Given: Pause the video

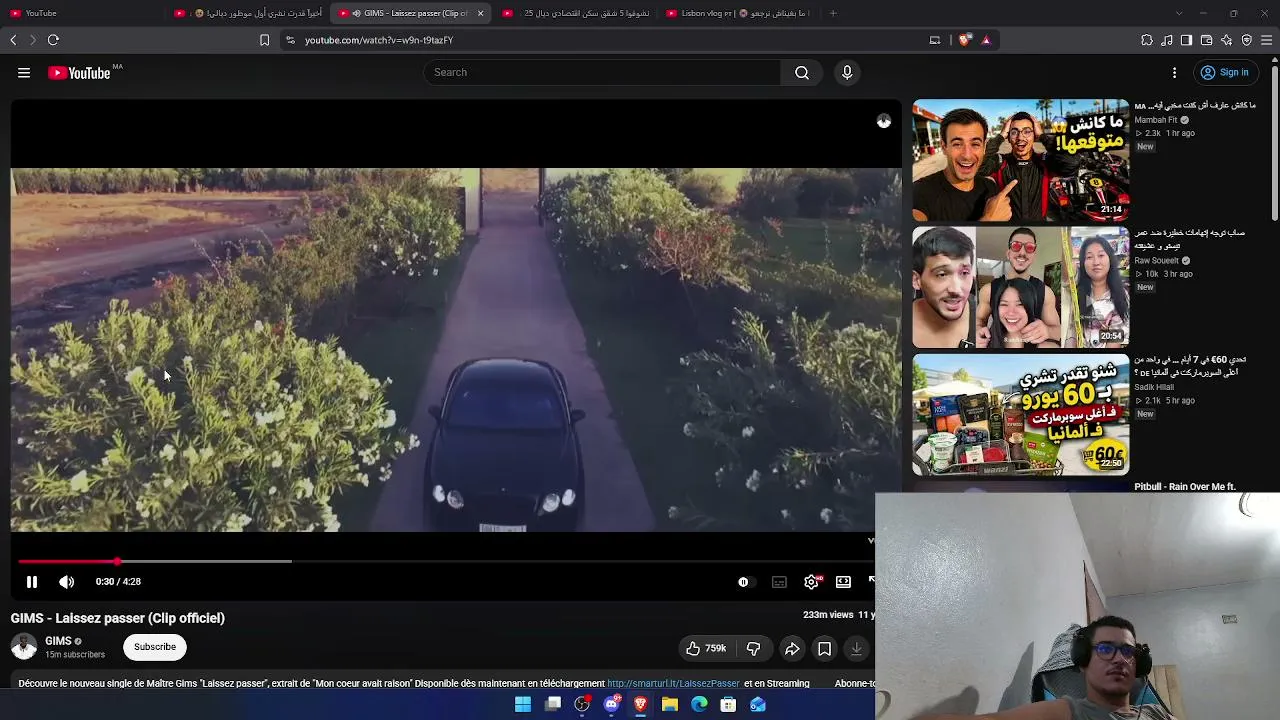Looking at the screenshot, I should tap(32, 582).
